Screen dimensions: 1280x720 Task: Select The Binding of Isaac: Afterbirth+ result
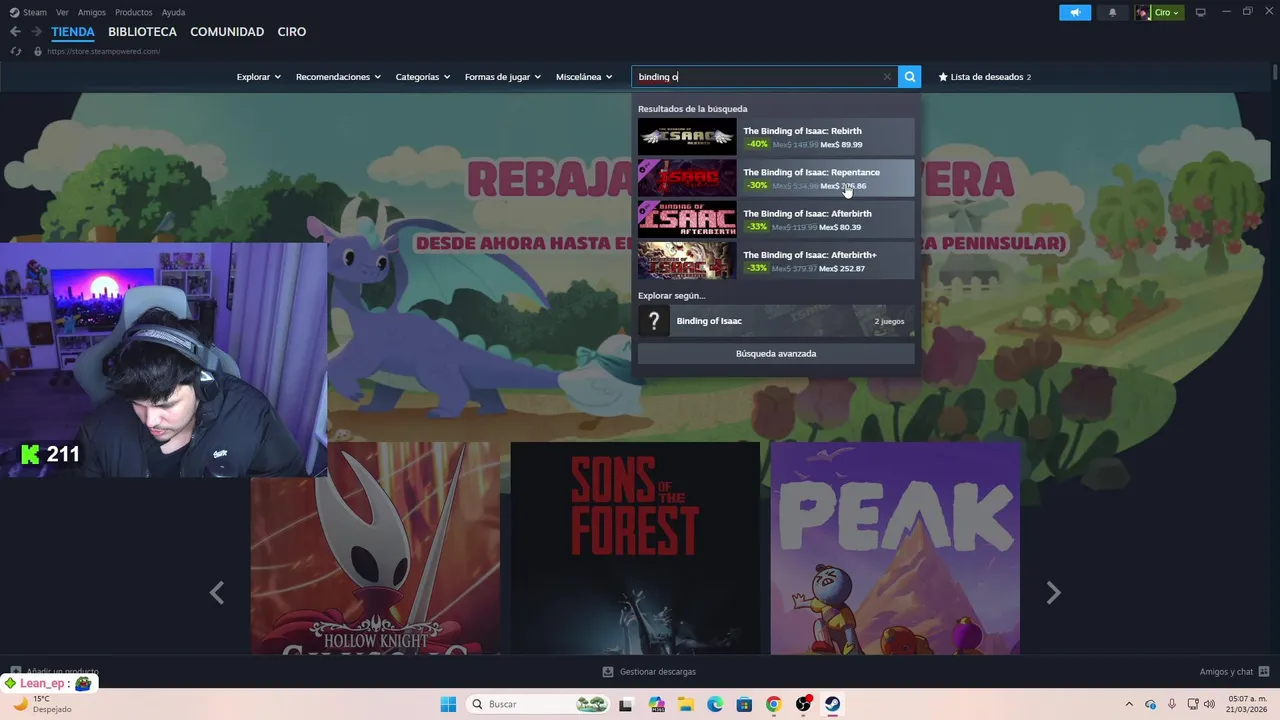click(x=776, y=261)
